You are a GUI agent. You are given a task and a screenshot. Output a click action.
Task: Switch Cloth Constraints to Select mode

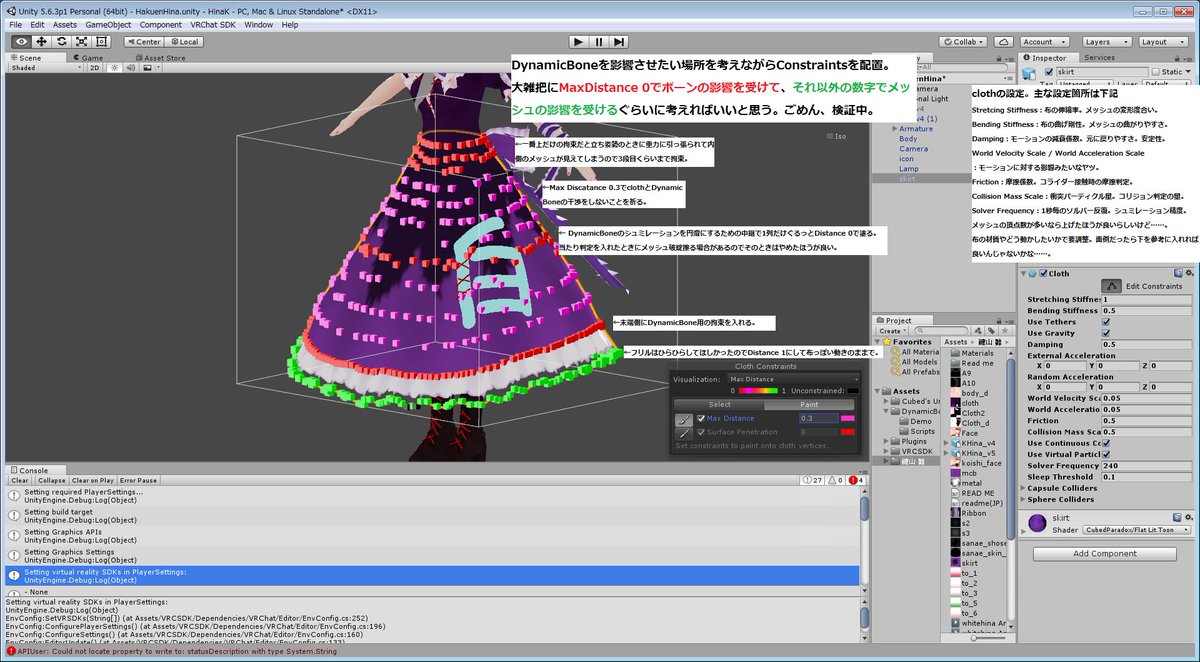pyautogui.click(x=720, y=404)
